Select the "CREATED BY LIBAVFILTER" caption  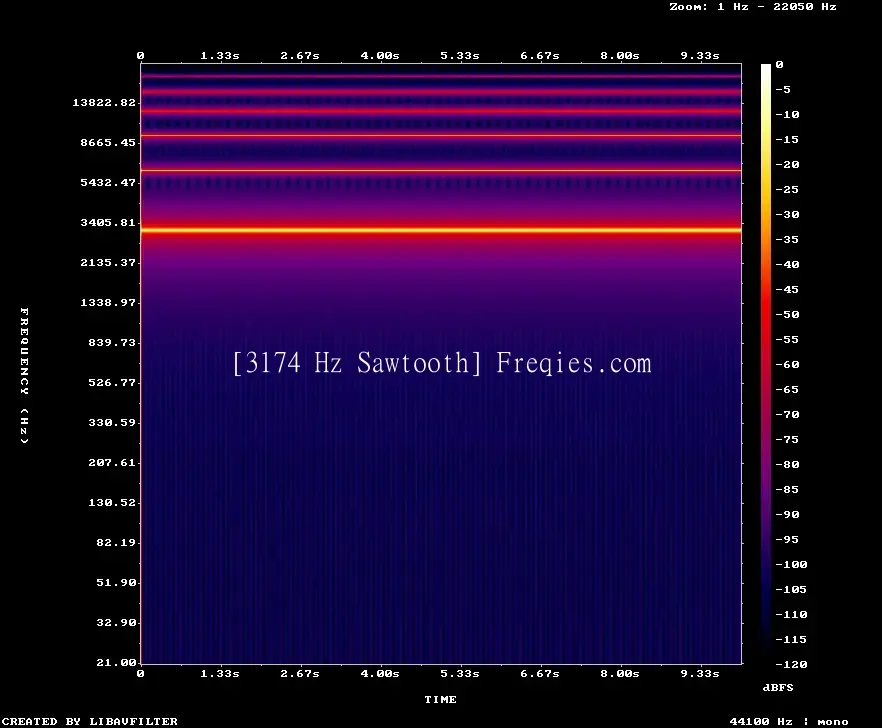89,721
